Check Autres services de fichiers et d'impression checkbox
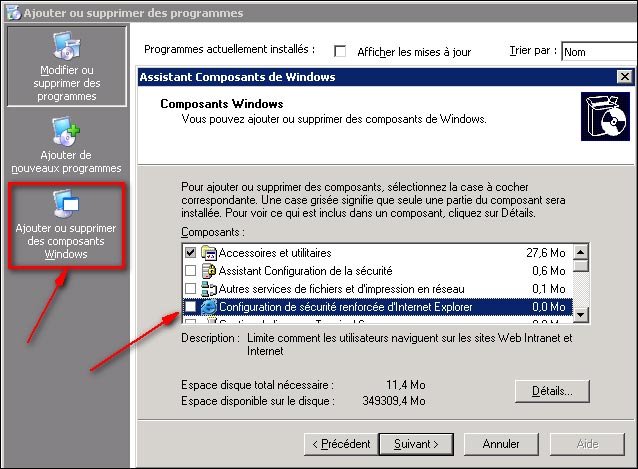The width and height of the screenshot is (638, 469). [190, 288]
